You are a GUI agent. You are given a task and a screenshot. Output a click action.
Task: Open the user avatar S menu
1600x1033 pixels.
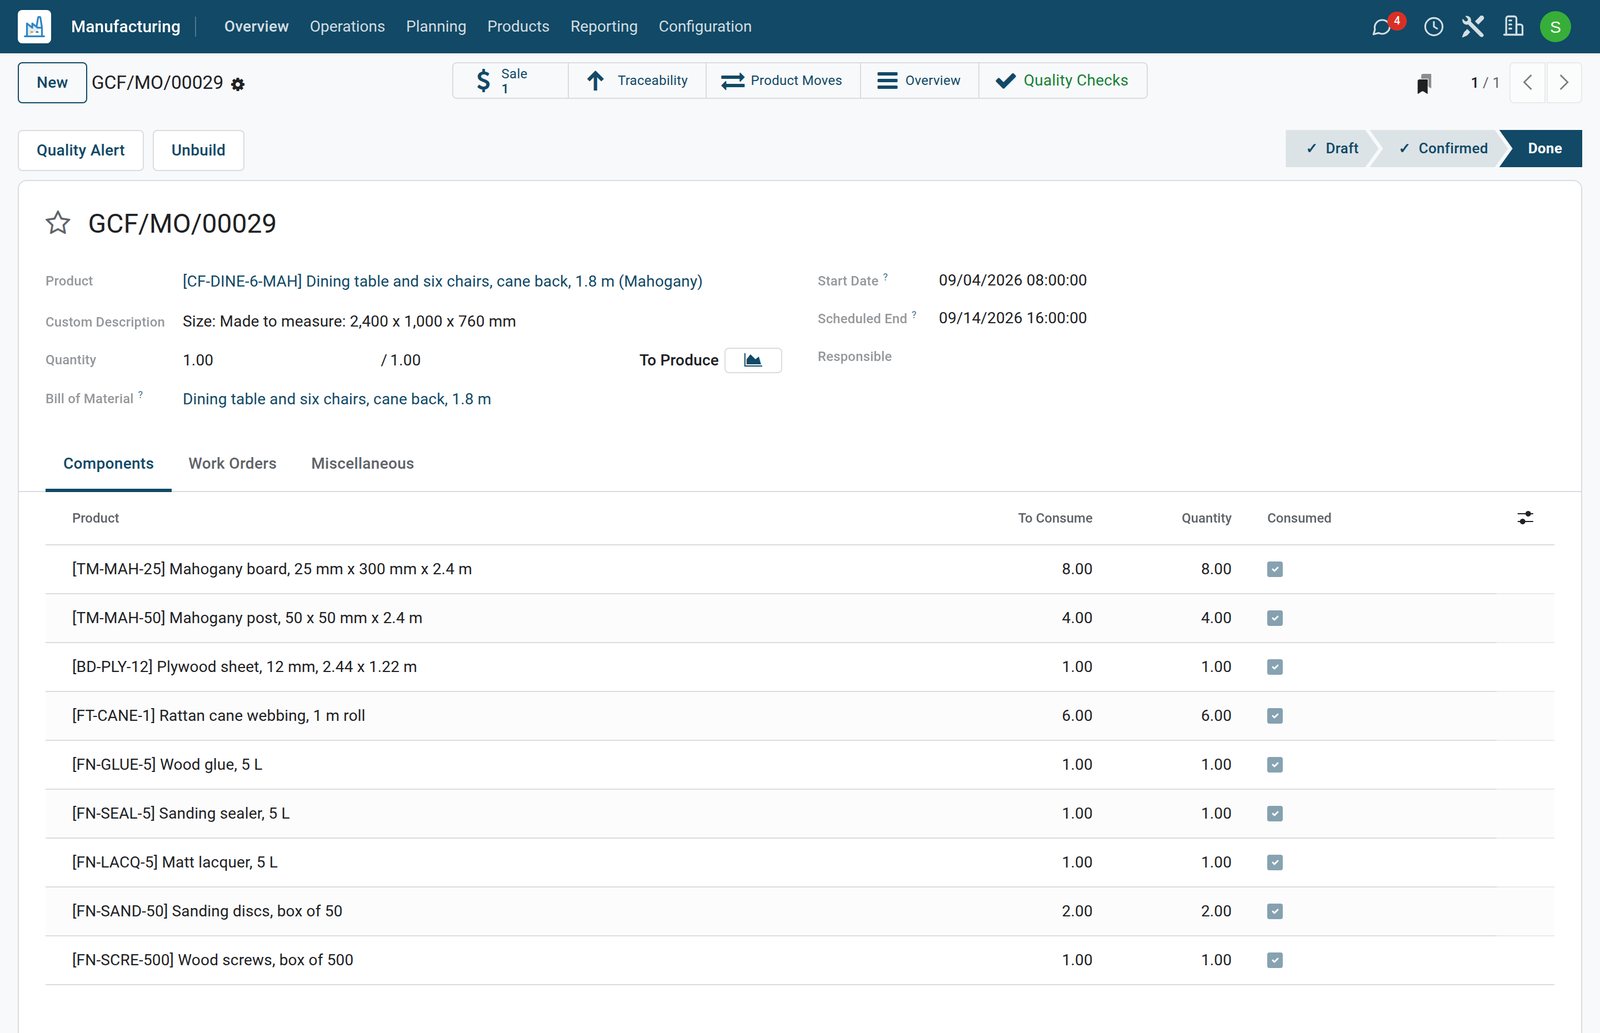(1555, 27)
